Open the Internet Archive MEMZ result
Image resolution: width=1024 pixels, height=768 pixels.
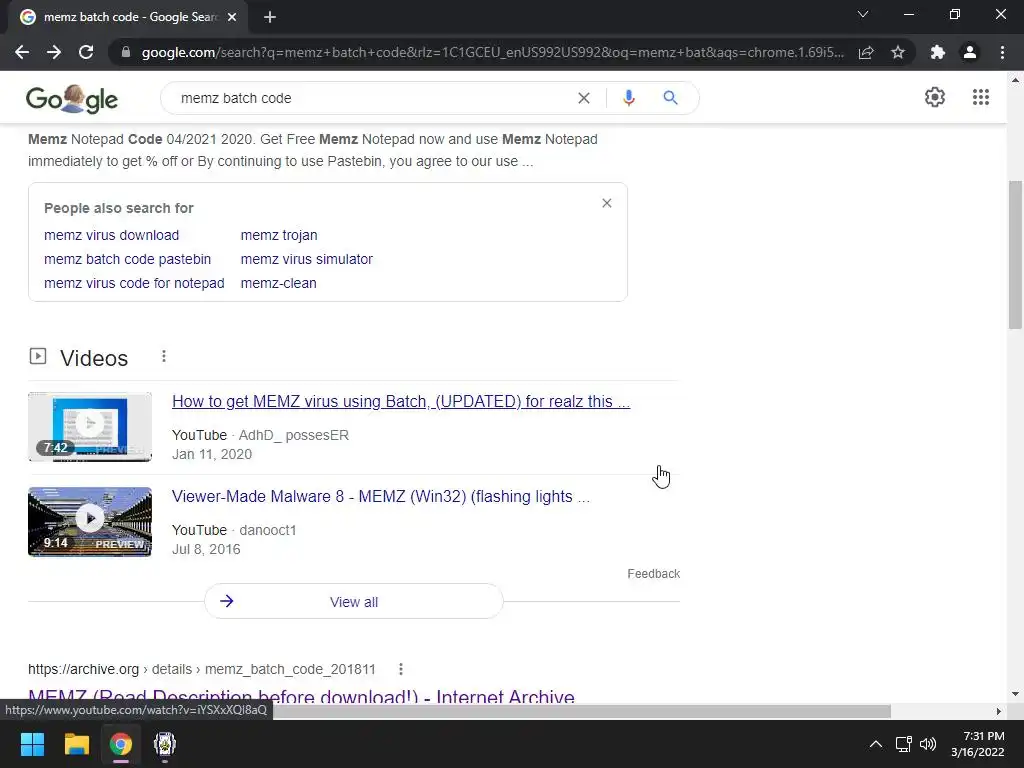click(301, 696)
